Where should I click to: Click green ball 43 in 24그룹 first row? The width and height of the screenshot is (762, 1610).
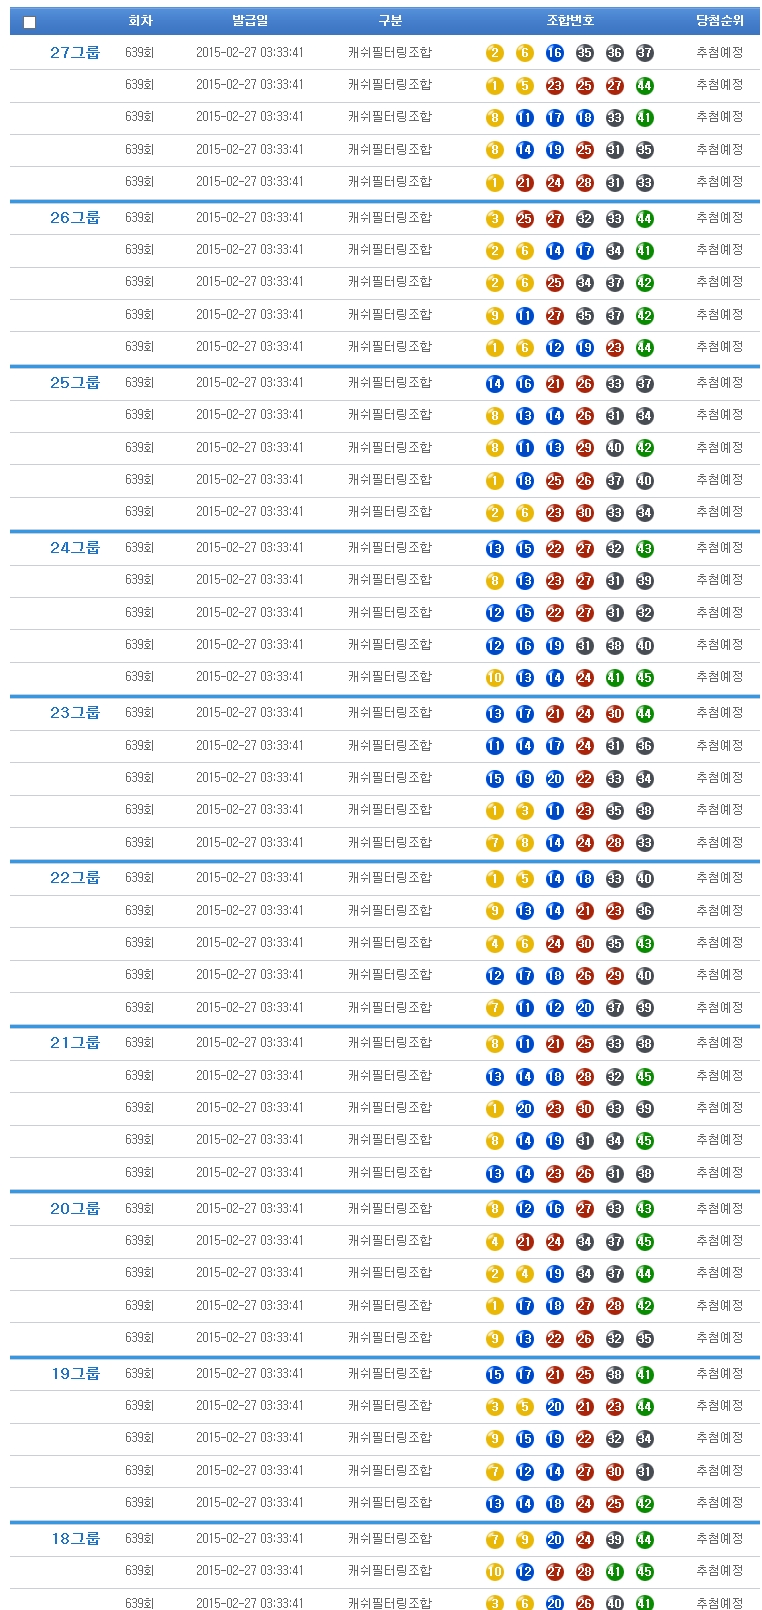click(644, 548)
